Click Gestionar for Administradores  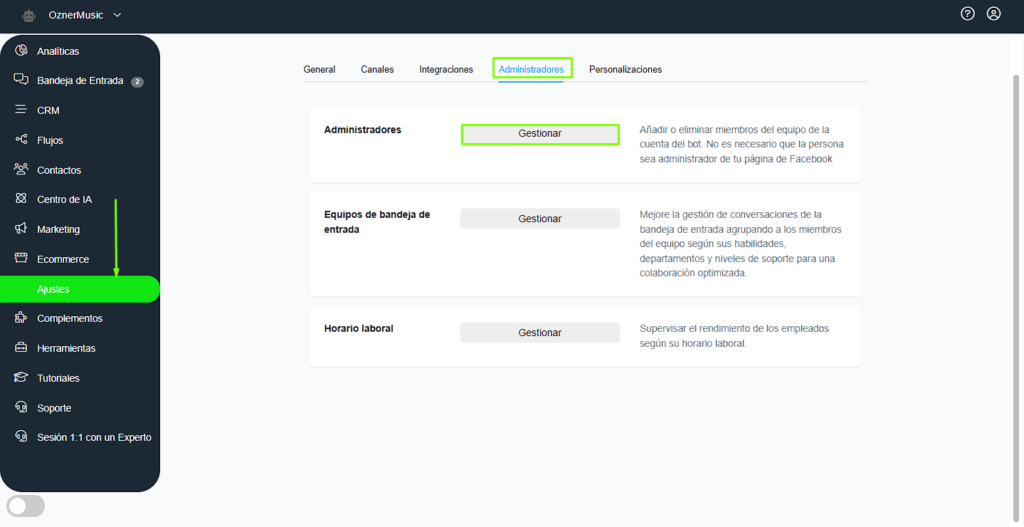pyautogui.click(x=540, y=134)
